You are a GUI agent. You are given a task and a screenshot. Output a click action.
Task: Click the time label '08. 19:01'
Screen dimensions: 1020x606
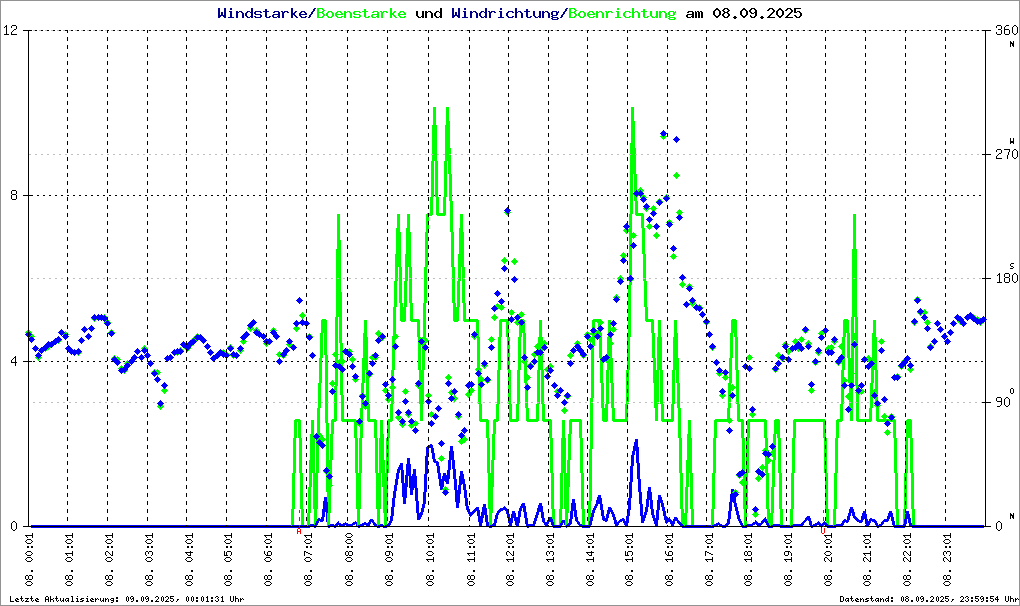click(x=787, y=560)
